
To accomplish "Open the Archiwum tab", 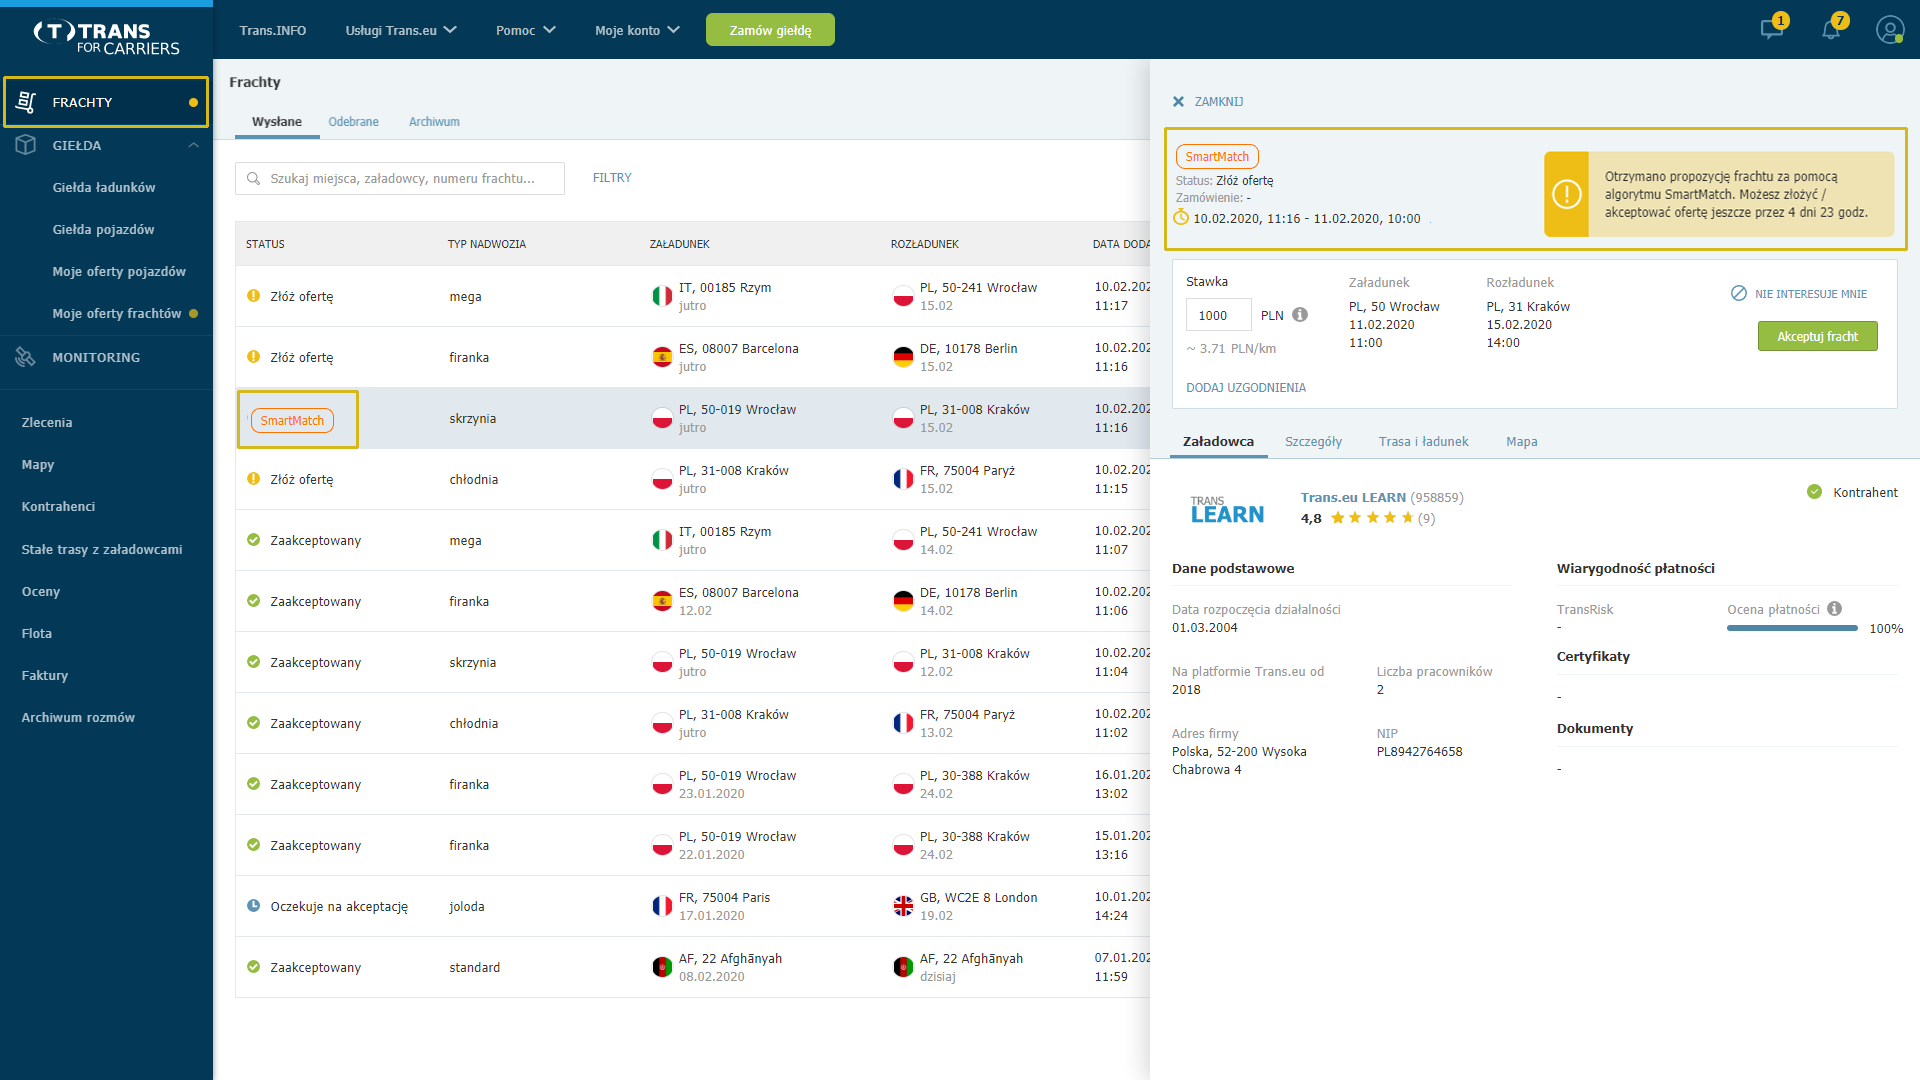I will pos(434,122).
